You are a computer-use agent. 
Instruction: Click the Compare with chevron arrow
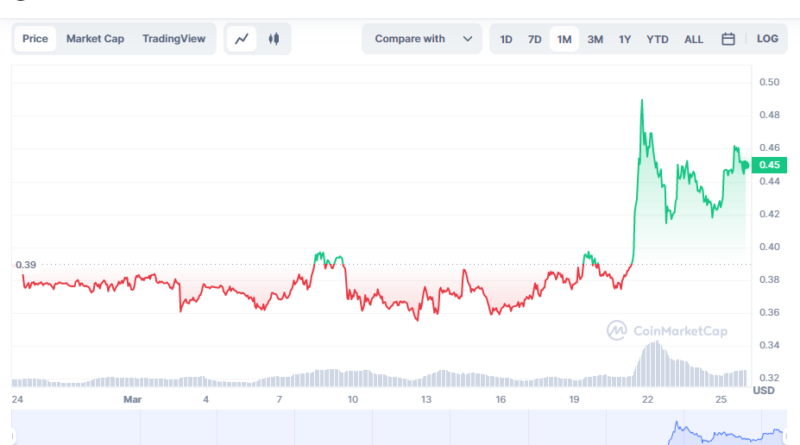coord(467,39)
